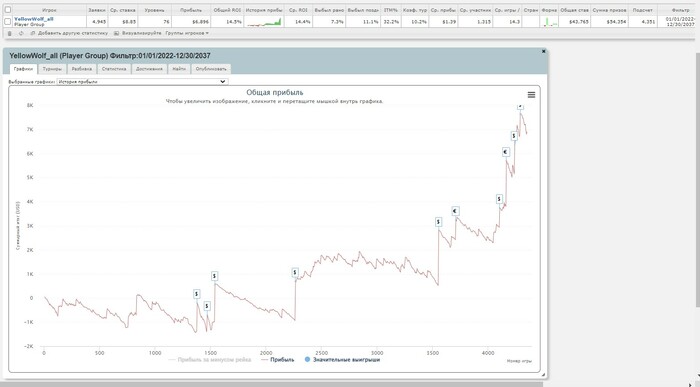Toggle the Прибыль legend series
Image resolution: width=700 pixels, height=387 pixels.
[x=277, y=360]
